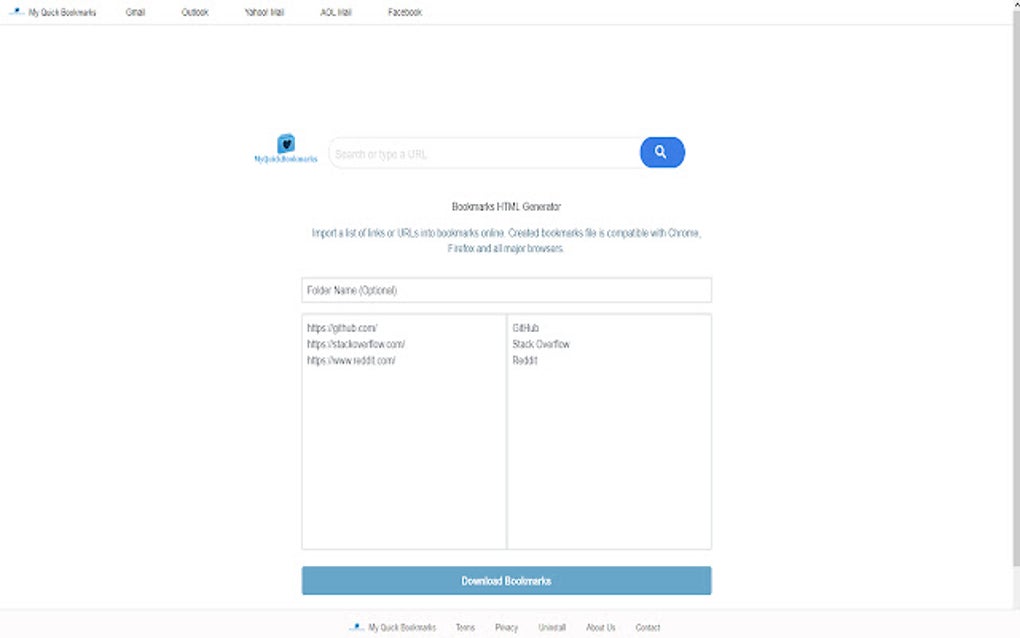
Task: Click the bookmark icon in the footer
Action: (x=355, y=627)
